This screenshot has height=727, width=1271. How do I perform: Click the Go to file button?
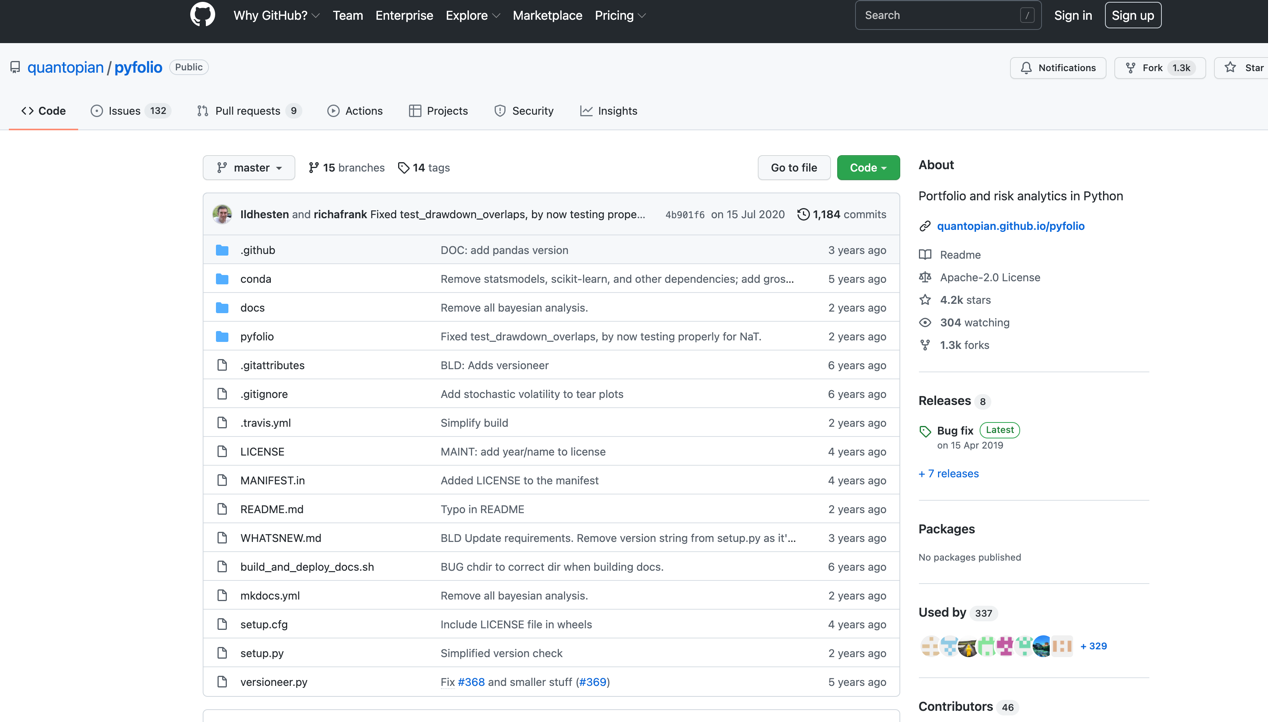[794, 168]
